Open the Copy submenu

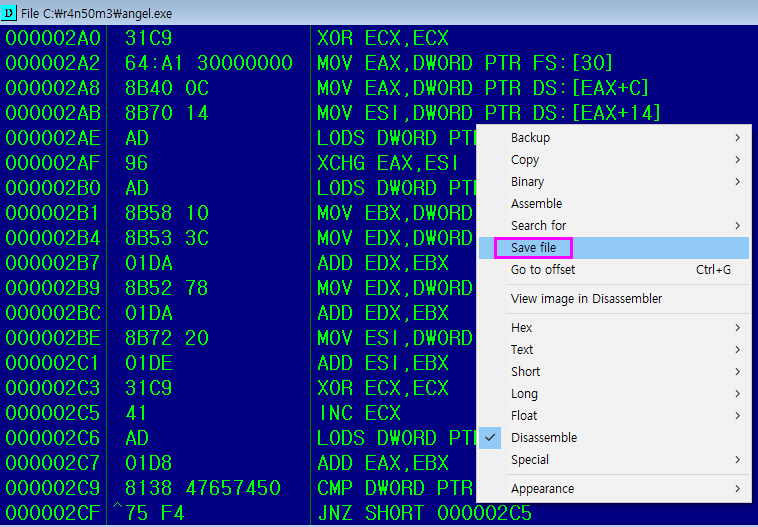coord(613,160)
